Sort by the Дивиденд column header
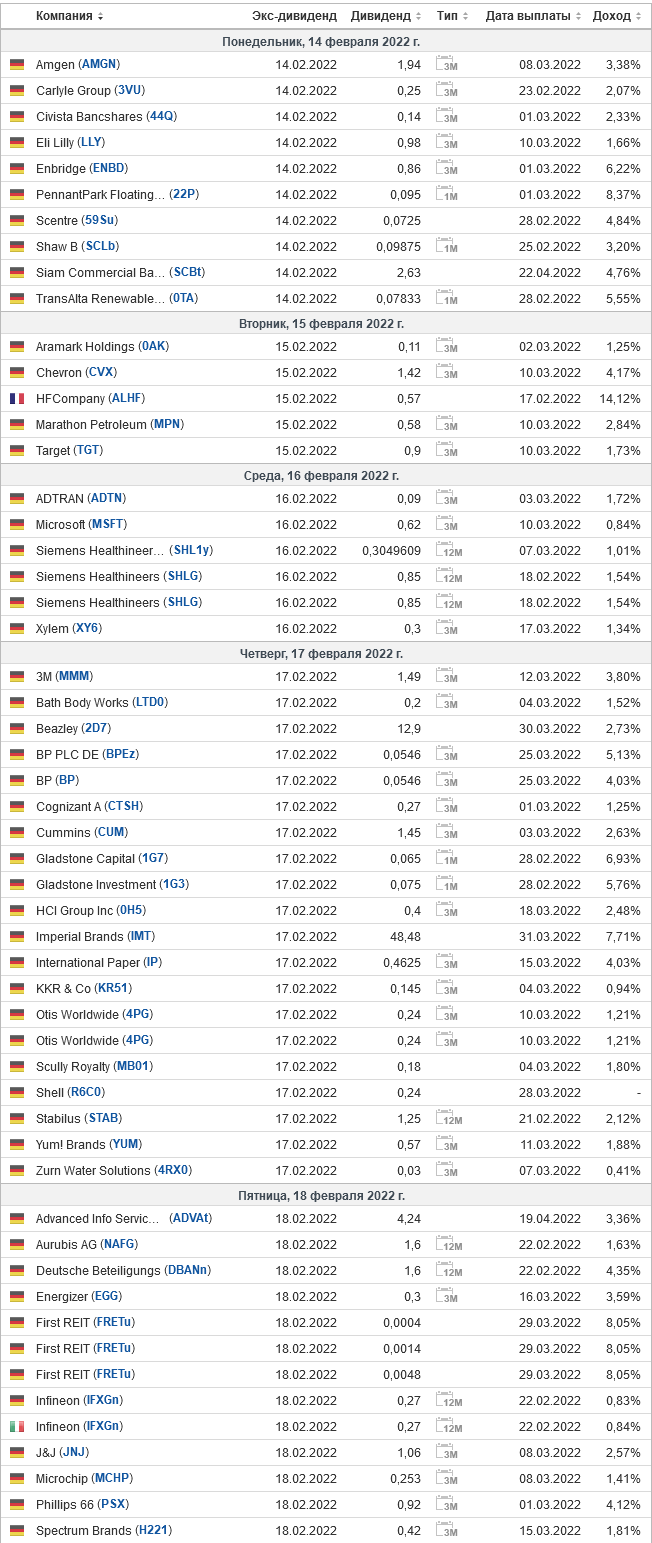The height and width of the screenshot is (1543, 652). coord(386,16)
